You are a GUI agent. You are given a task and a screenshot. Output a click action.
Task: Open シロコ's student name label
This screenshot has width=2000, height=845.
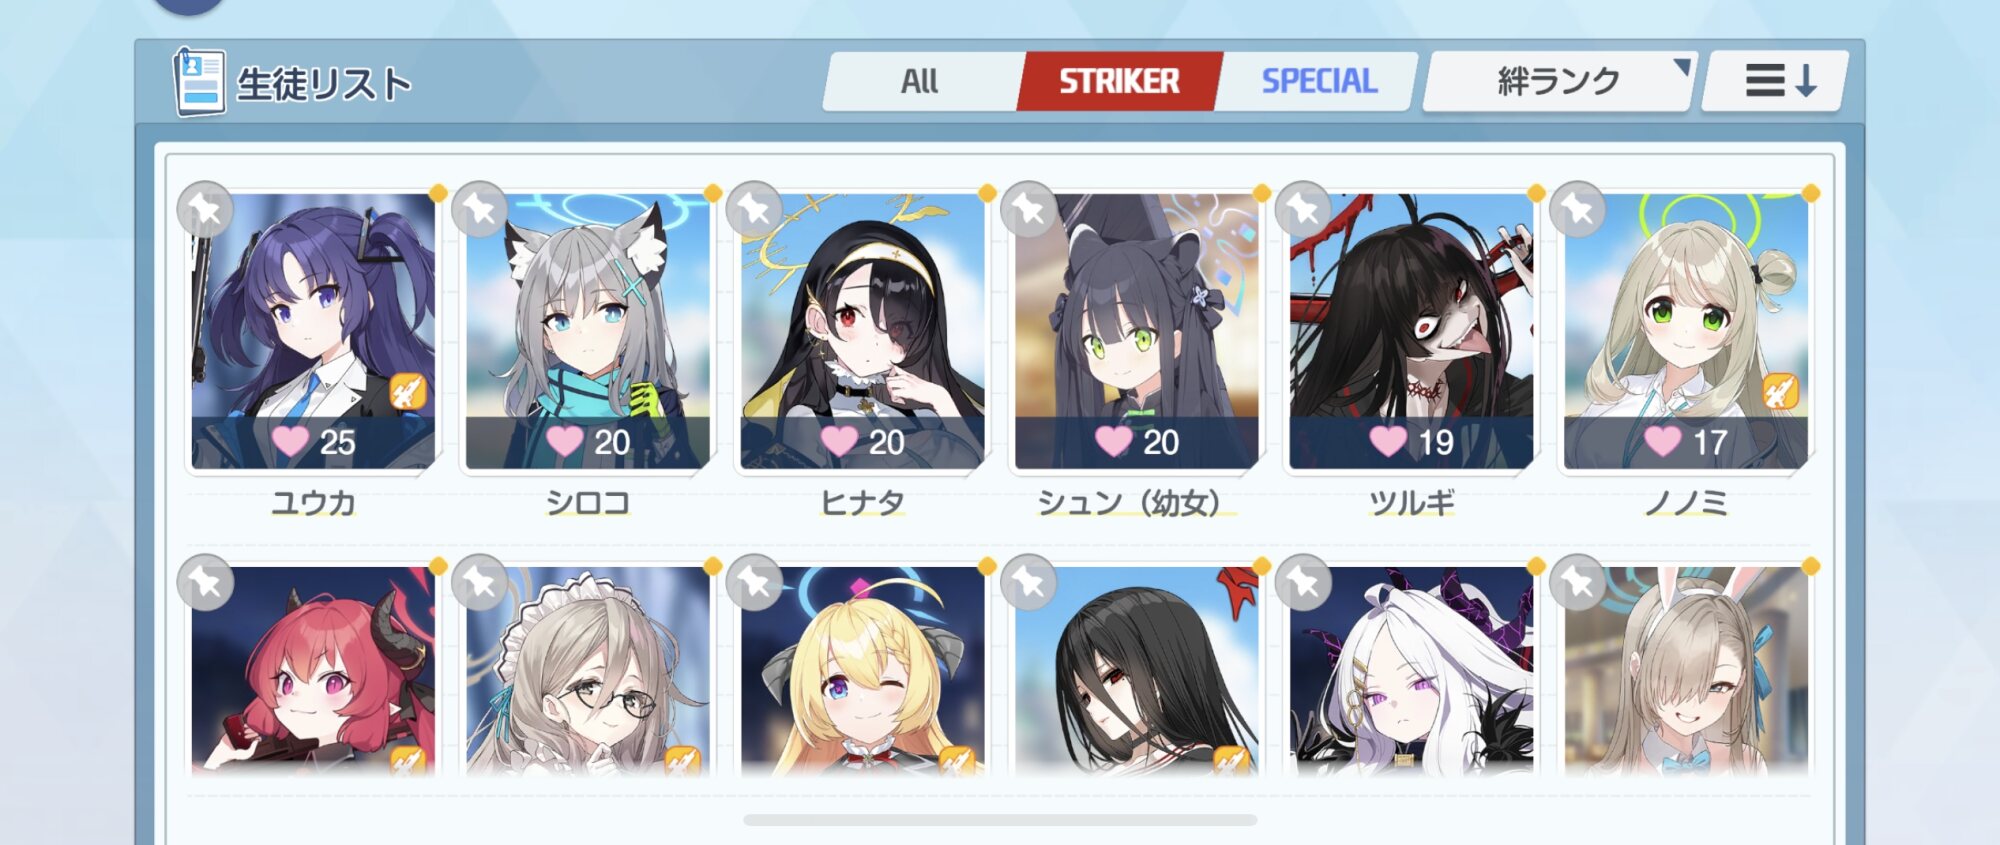coord(588,502)
